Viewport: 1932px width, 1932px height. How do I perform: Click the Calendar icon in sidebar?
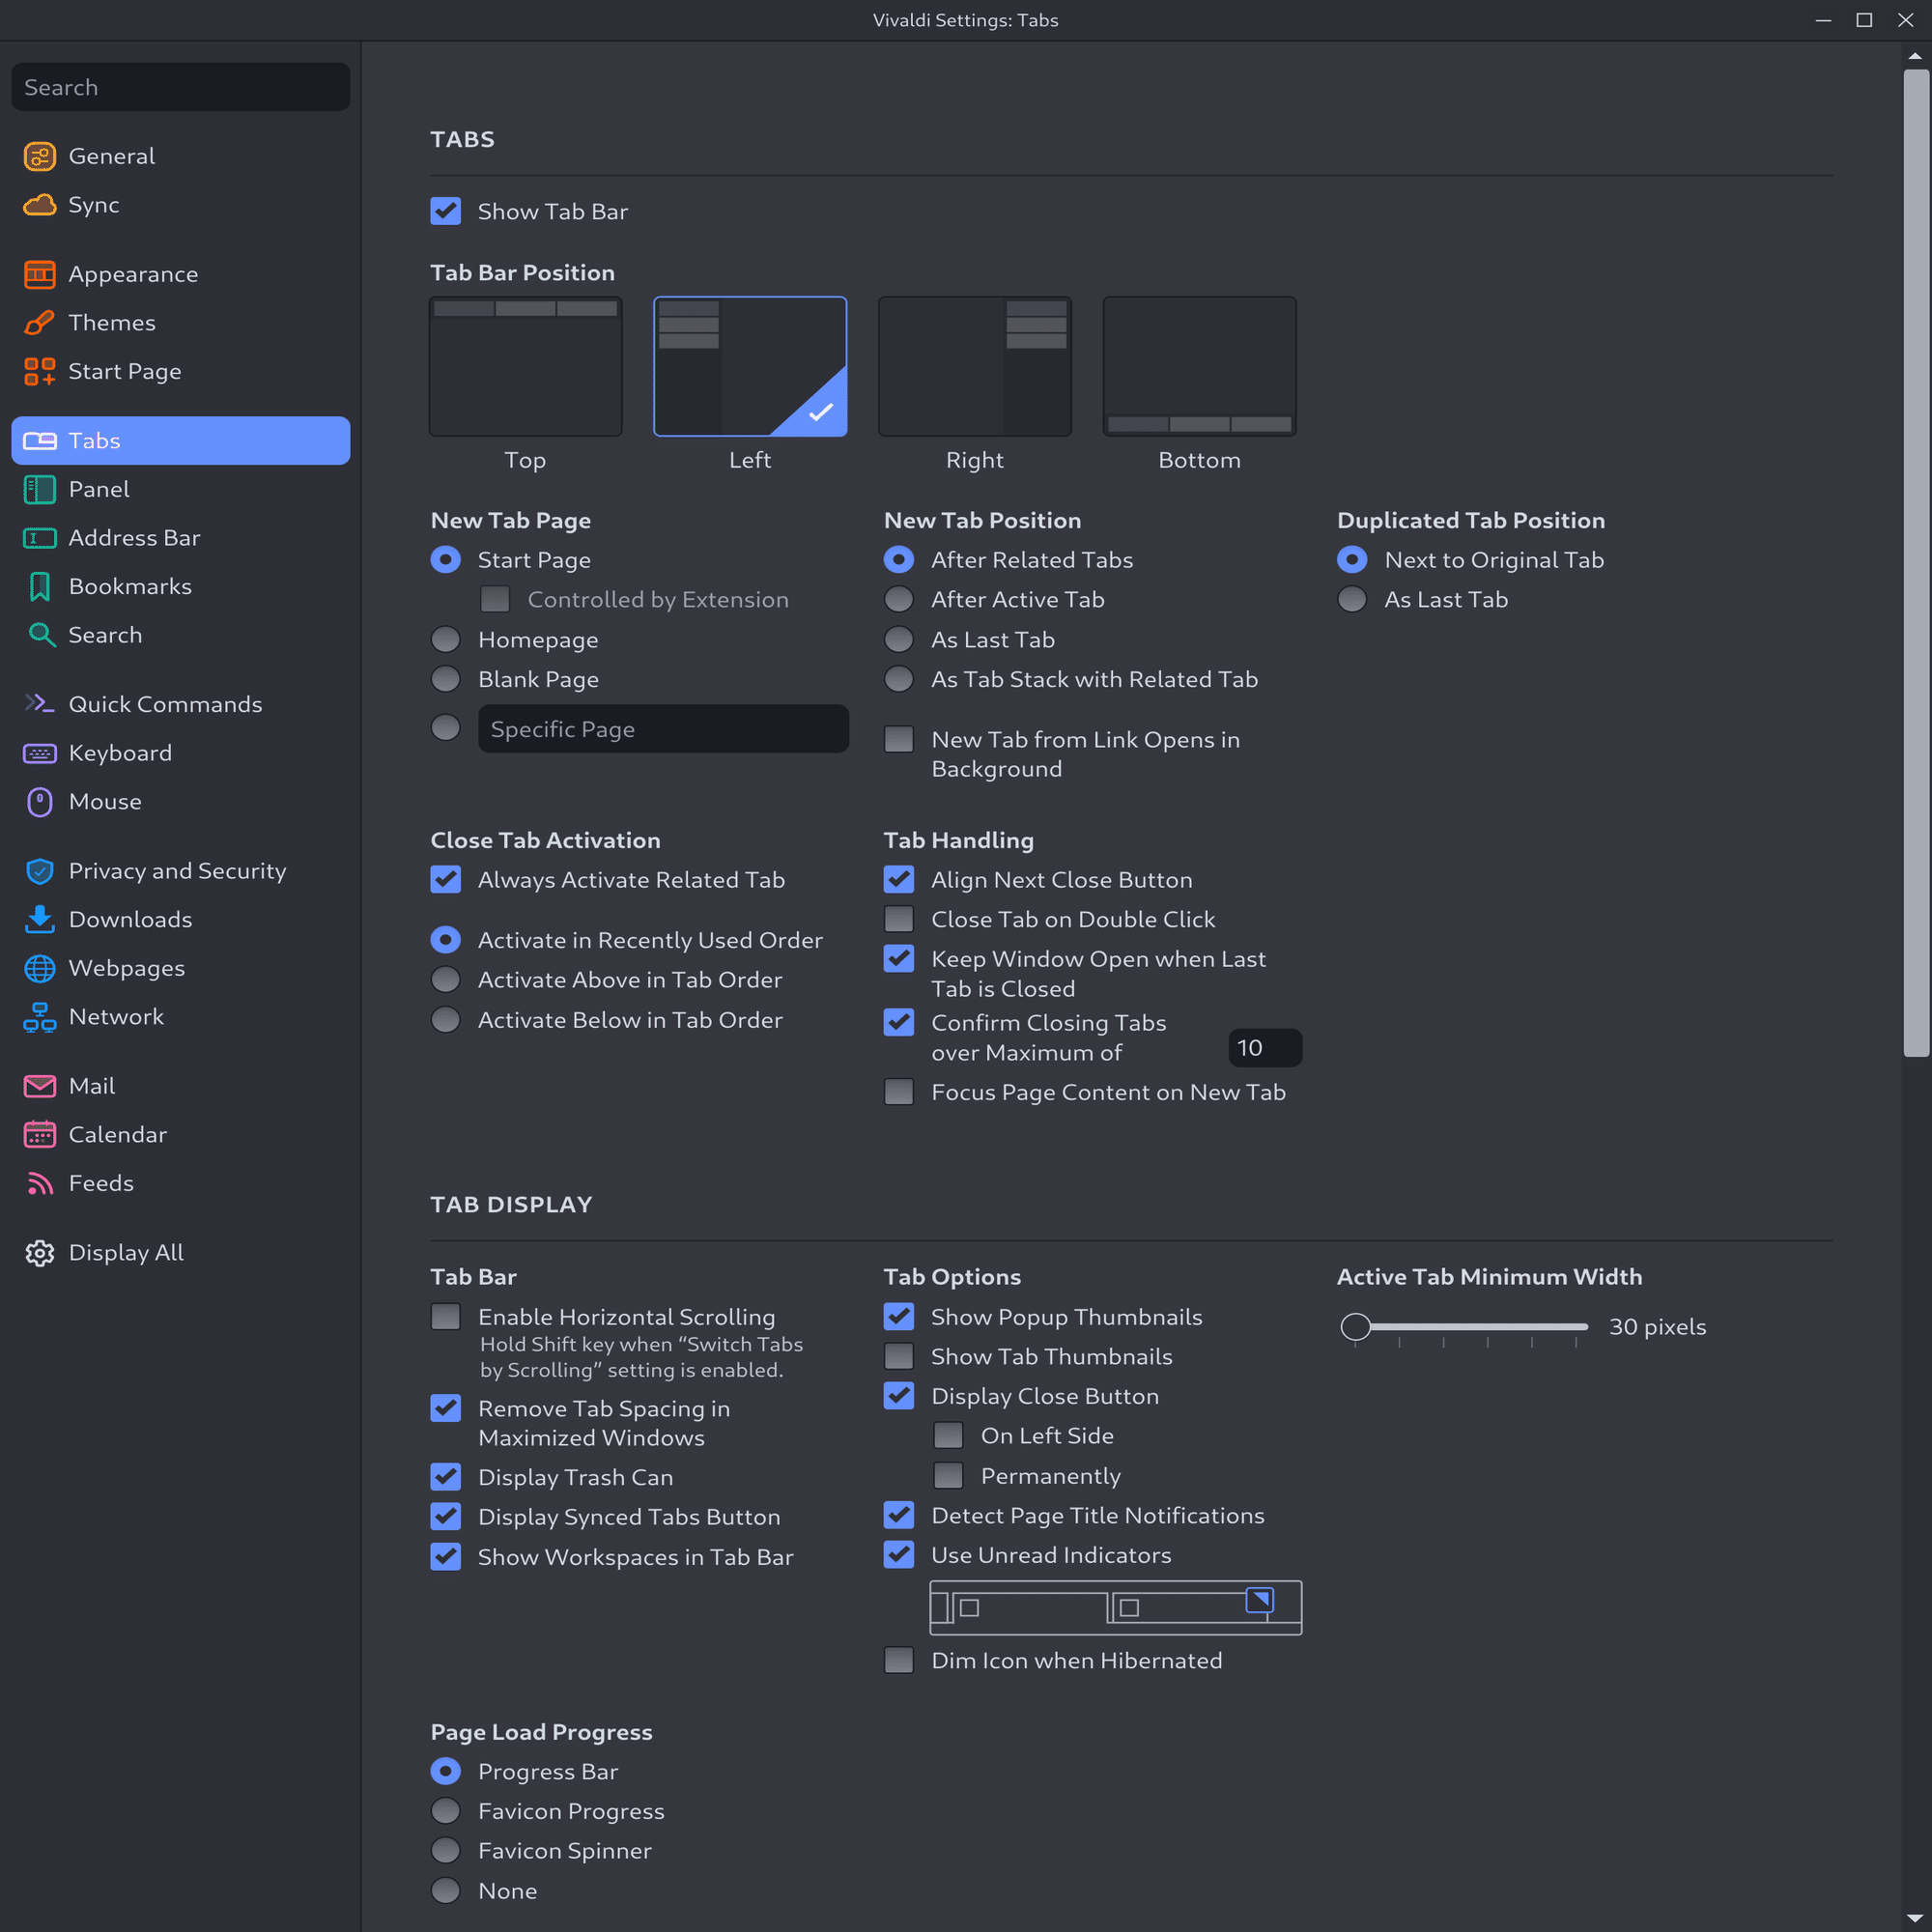tap(39, 1134)
